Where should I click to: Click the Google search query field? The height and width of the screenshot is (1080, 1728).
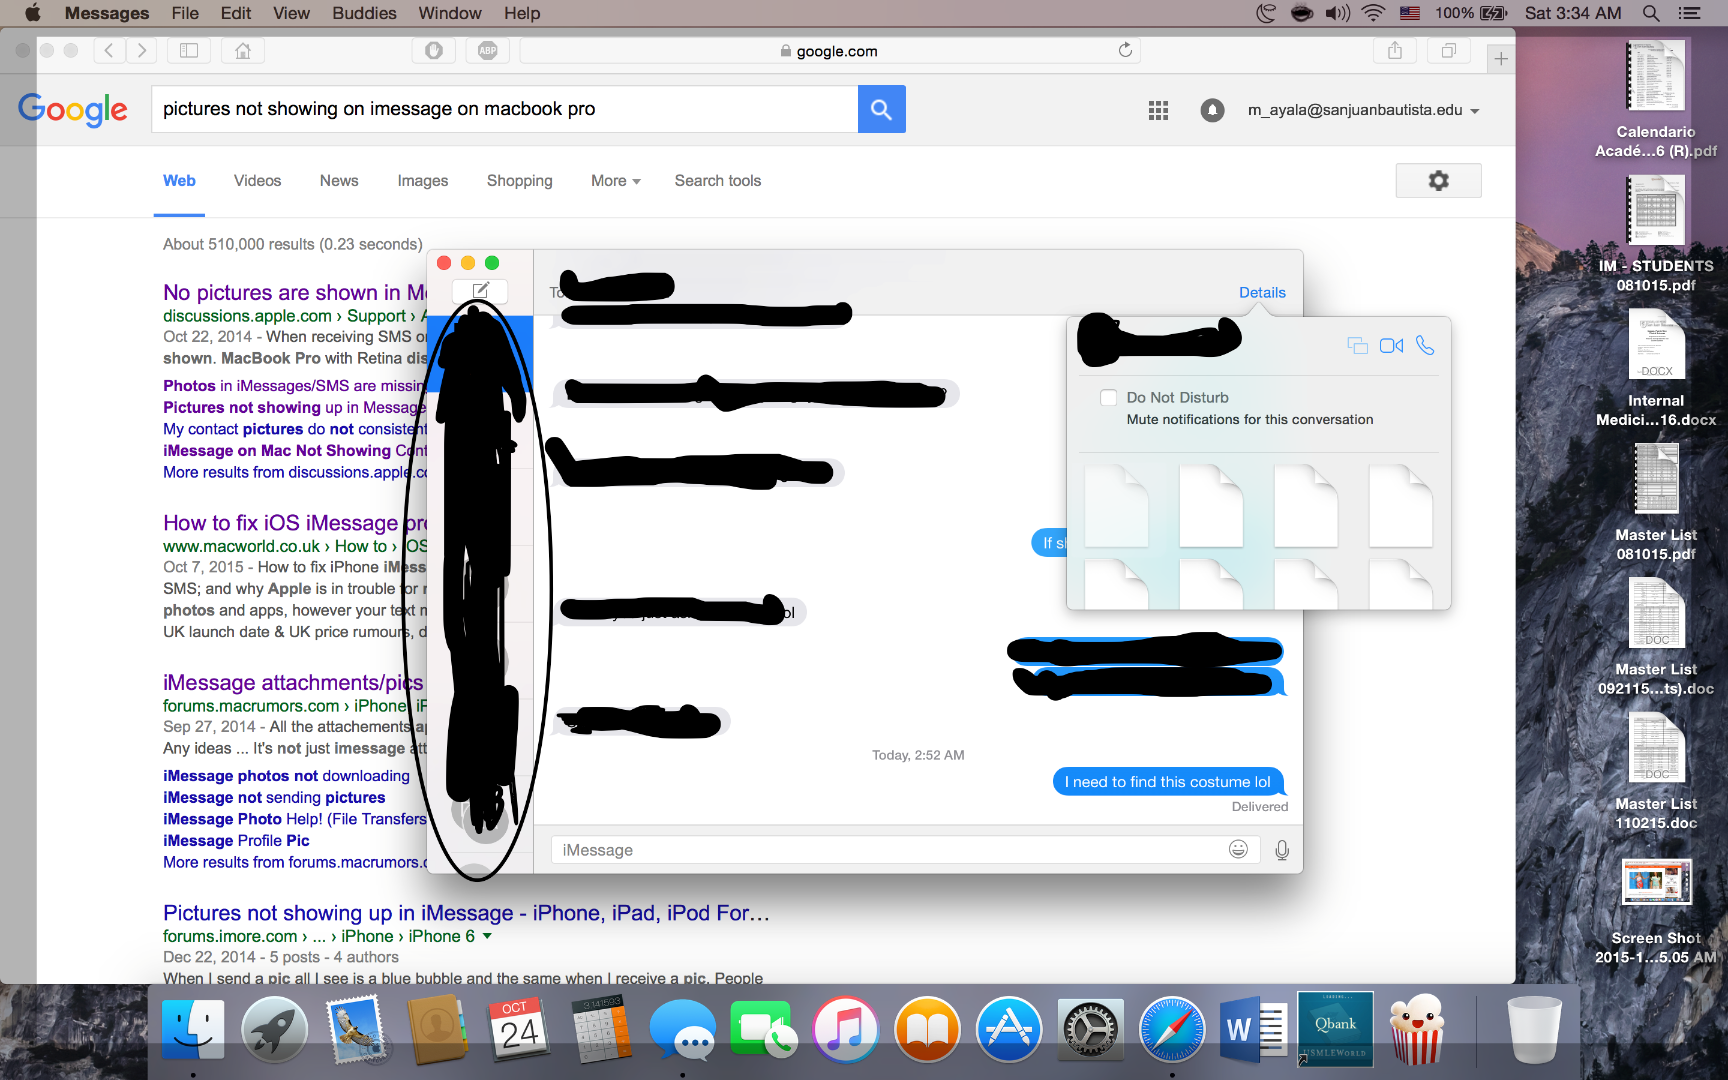click(x=505, y=109)
